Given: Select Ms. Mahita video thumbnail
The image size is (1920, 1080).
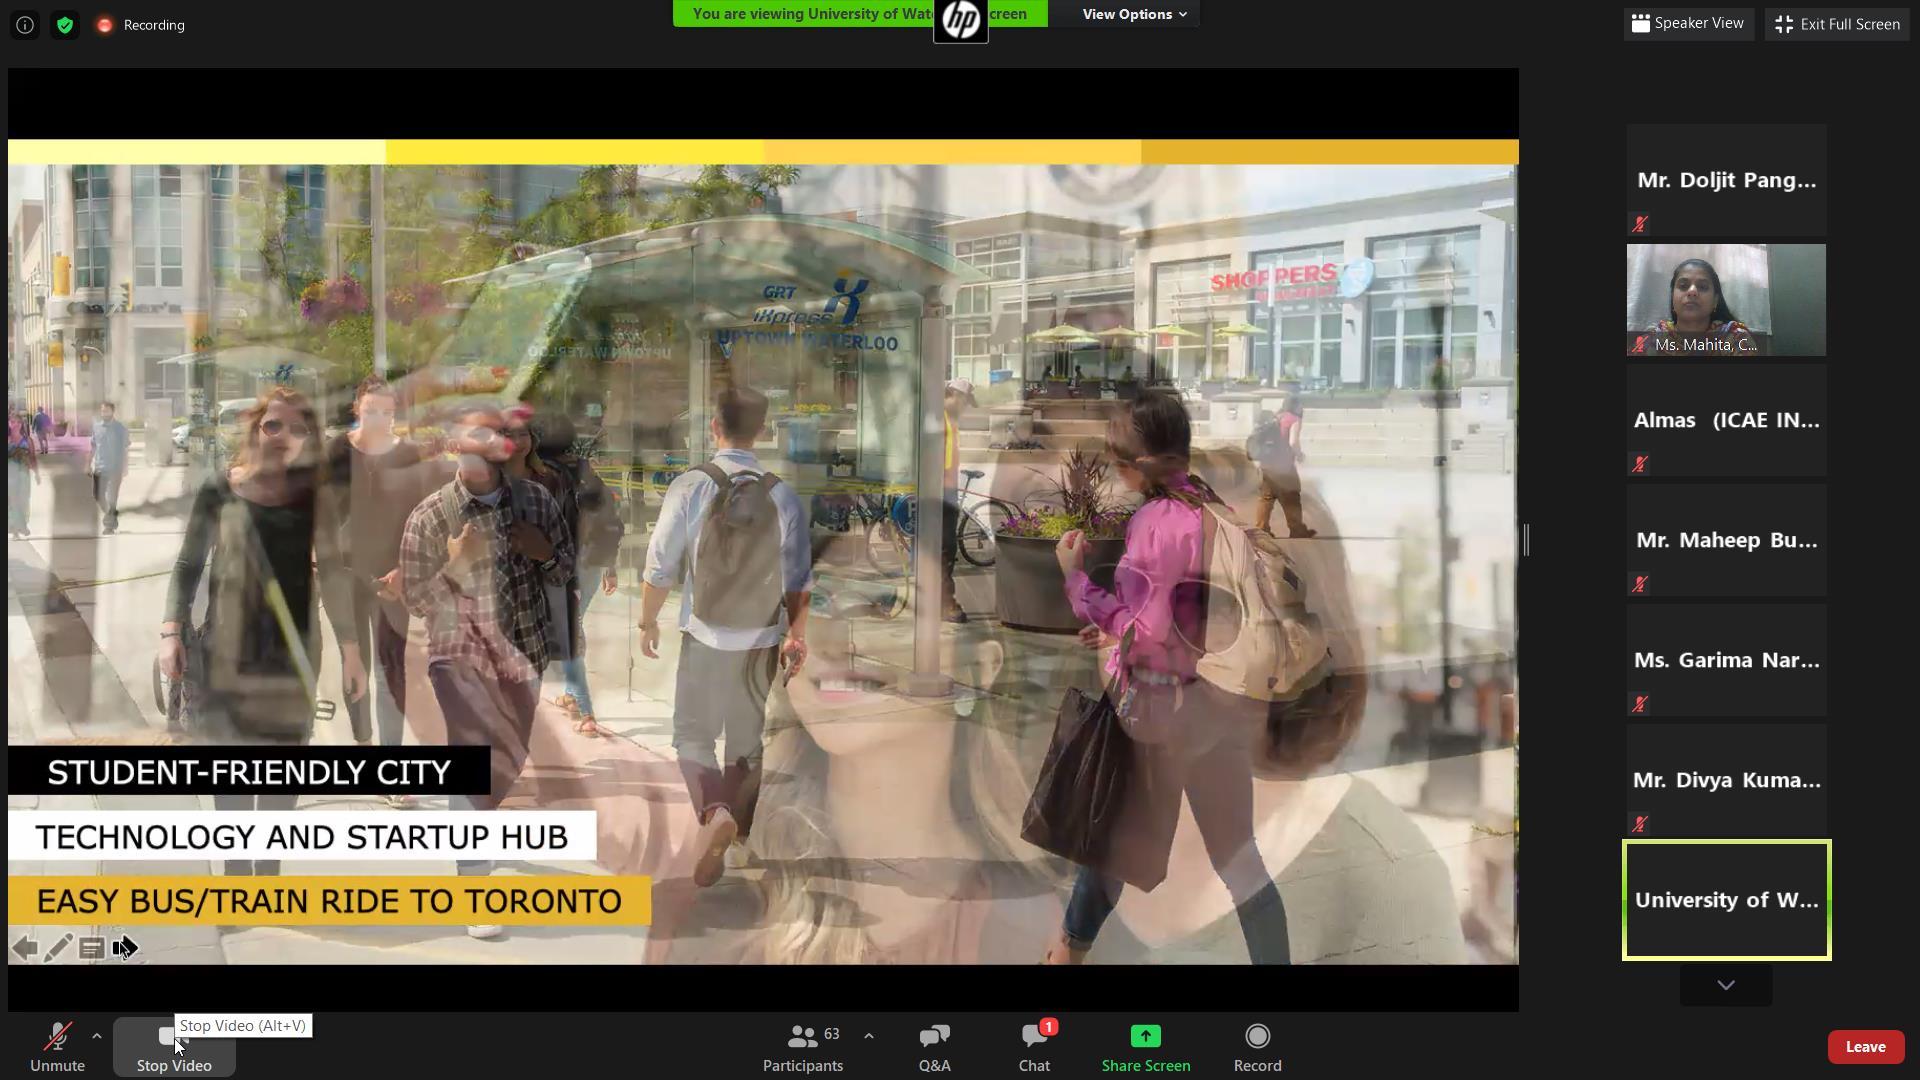Looking at the screenshot, I should point(1726,300).
